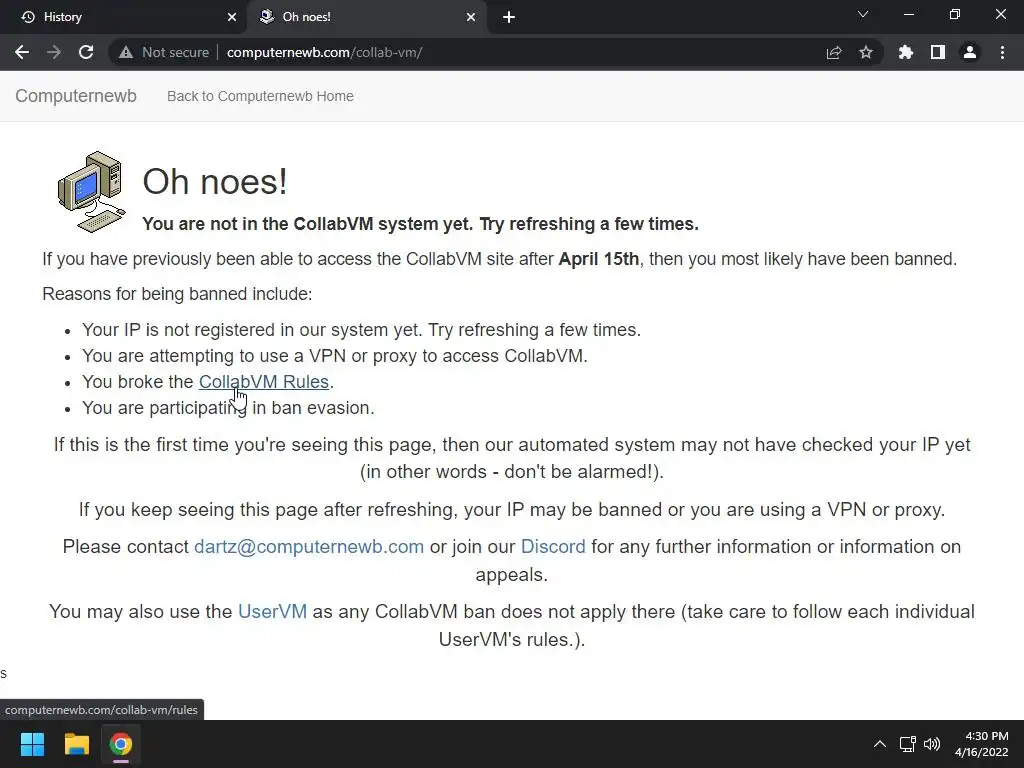Open the volume speaker tray icon
This screenshot has width=1024, height=768.
click(932, 744)
